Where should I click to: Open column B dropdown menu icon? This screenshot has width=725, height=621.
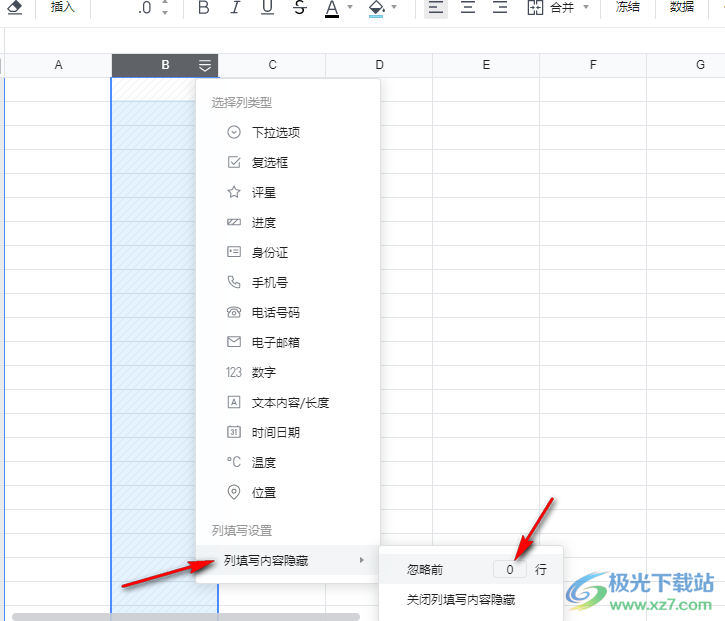tap(205, 66)
